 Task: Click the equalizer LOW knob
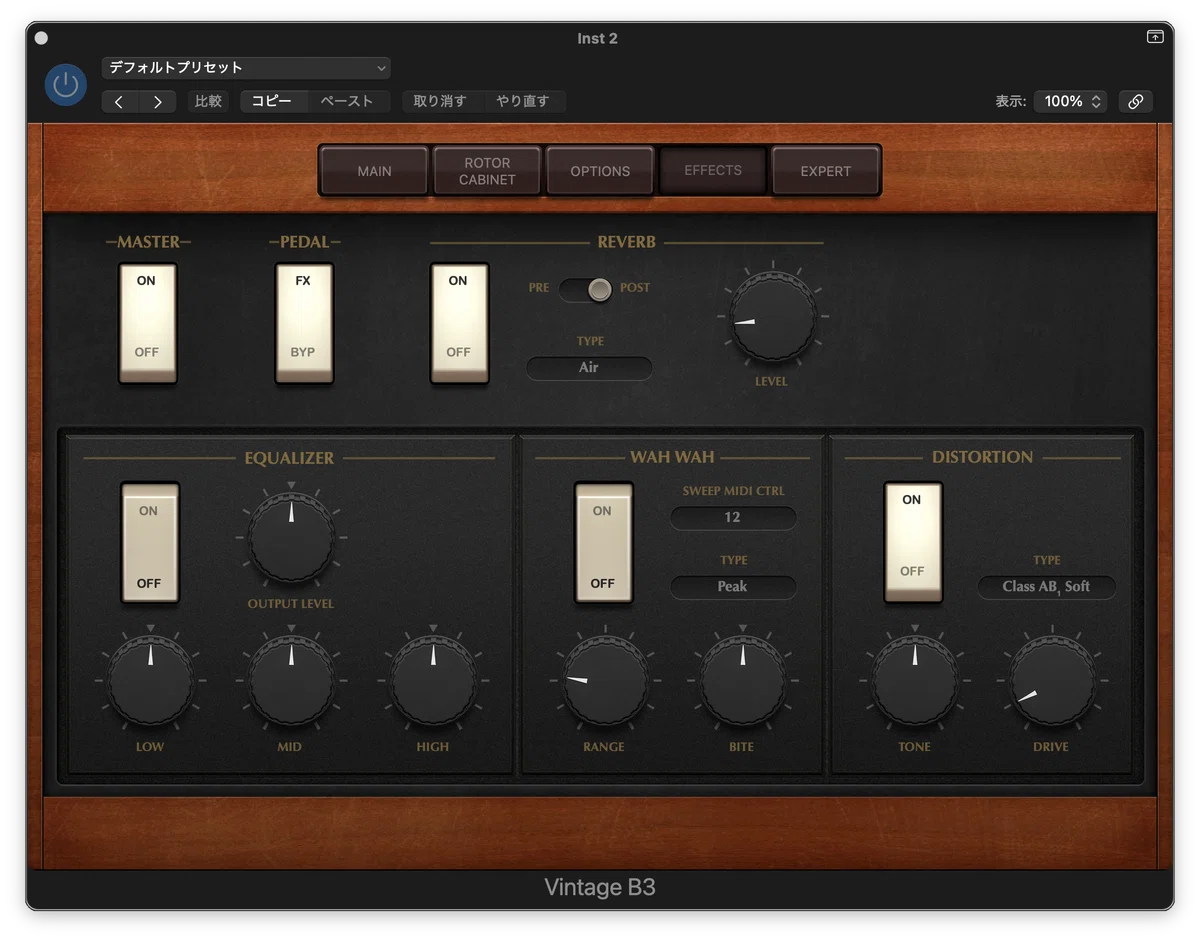coord(150,683)
